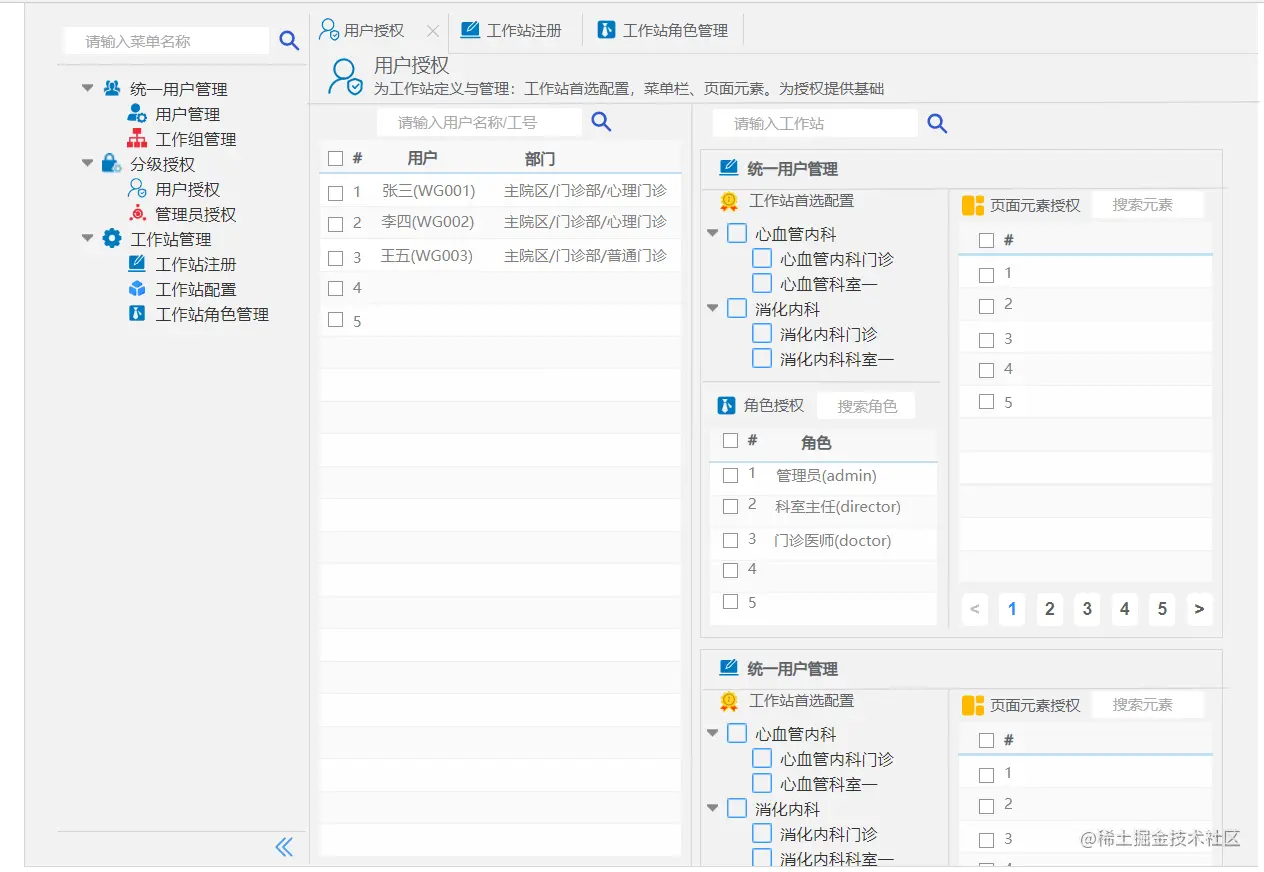Image resolution: width=1264 pixels, height=872 pixels.
Task: Click the menu search magnifier icon
Action: 289,41
